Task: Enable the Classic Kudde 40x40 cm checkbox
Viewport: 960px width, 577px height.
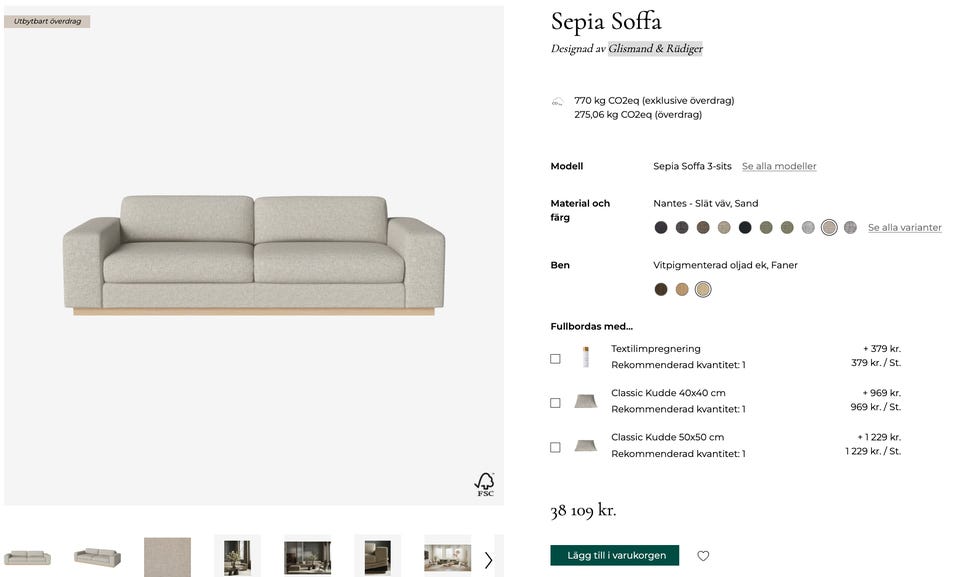Action: coord(555,403)
